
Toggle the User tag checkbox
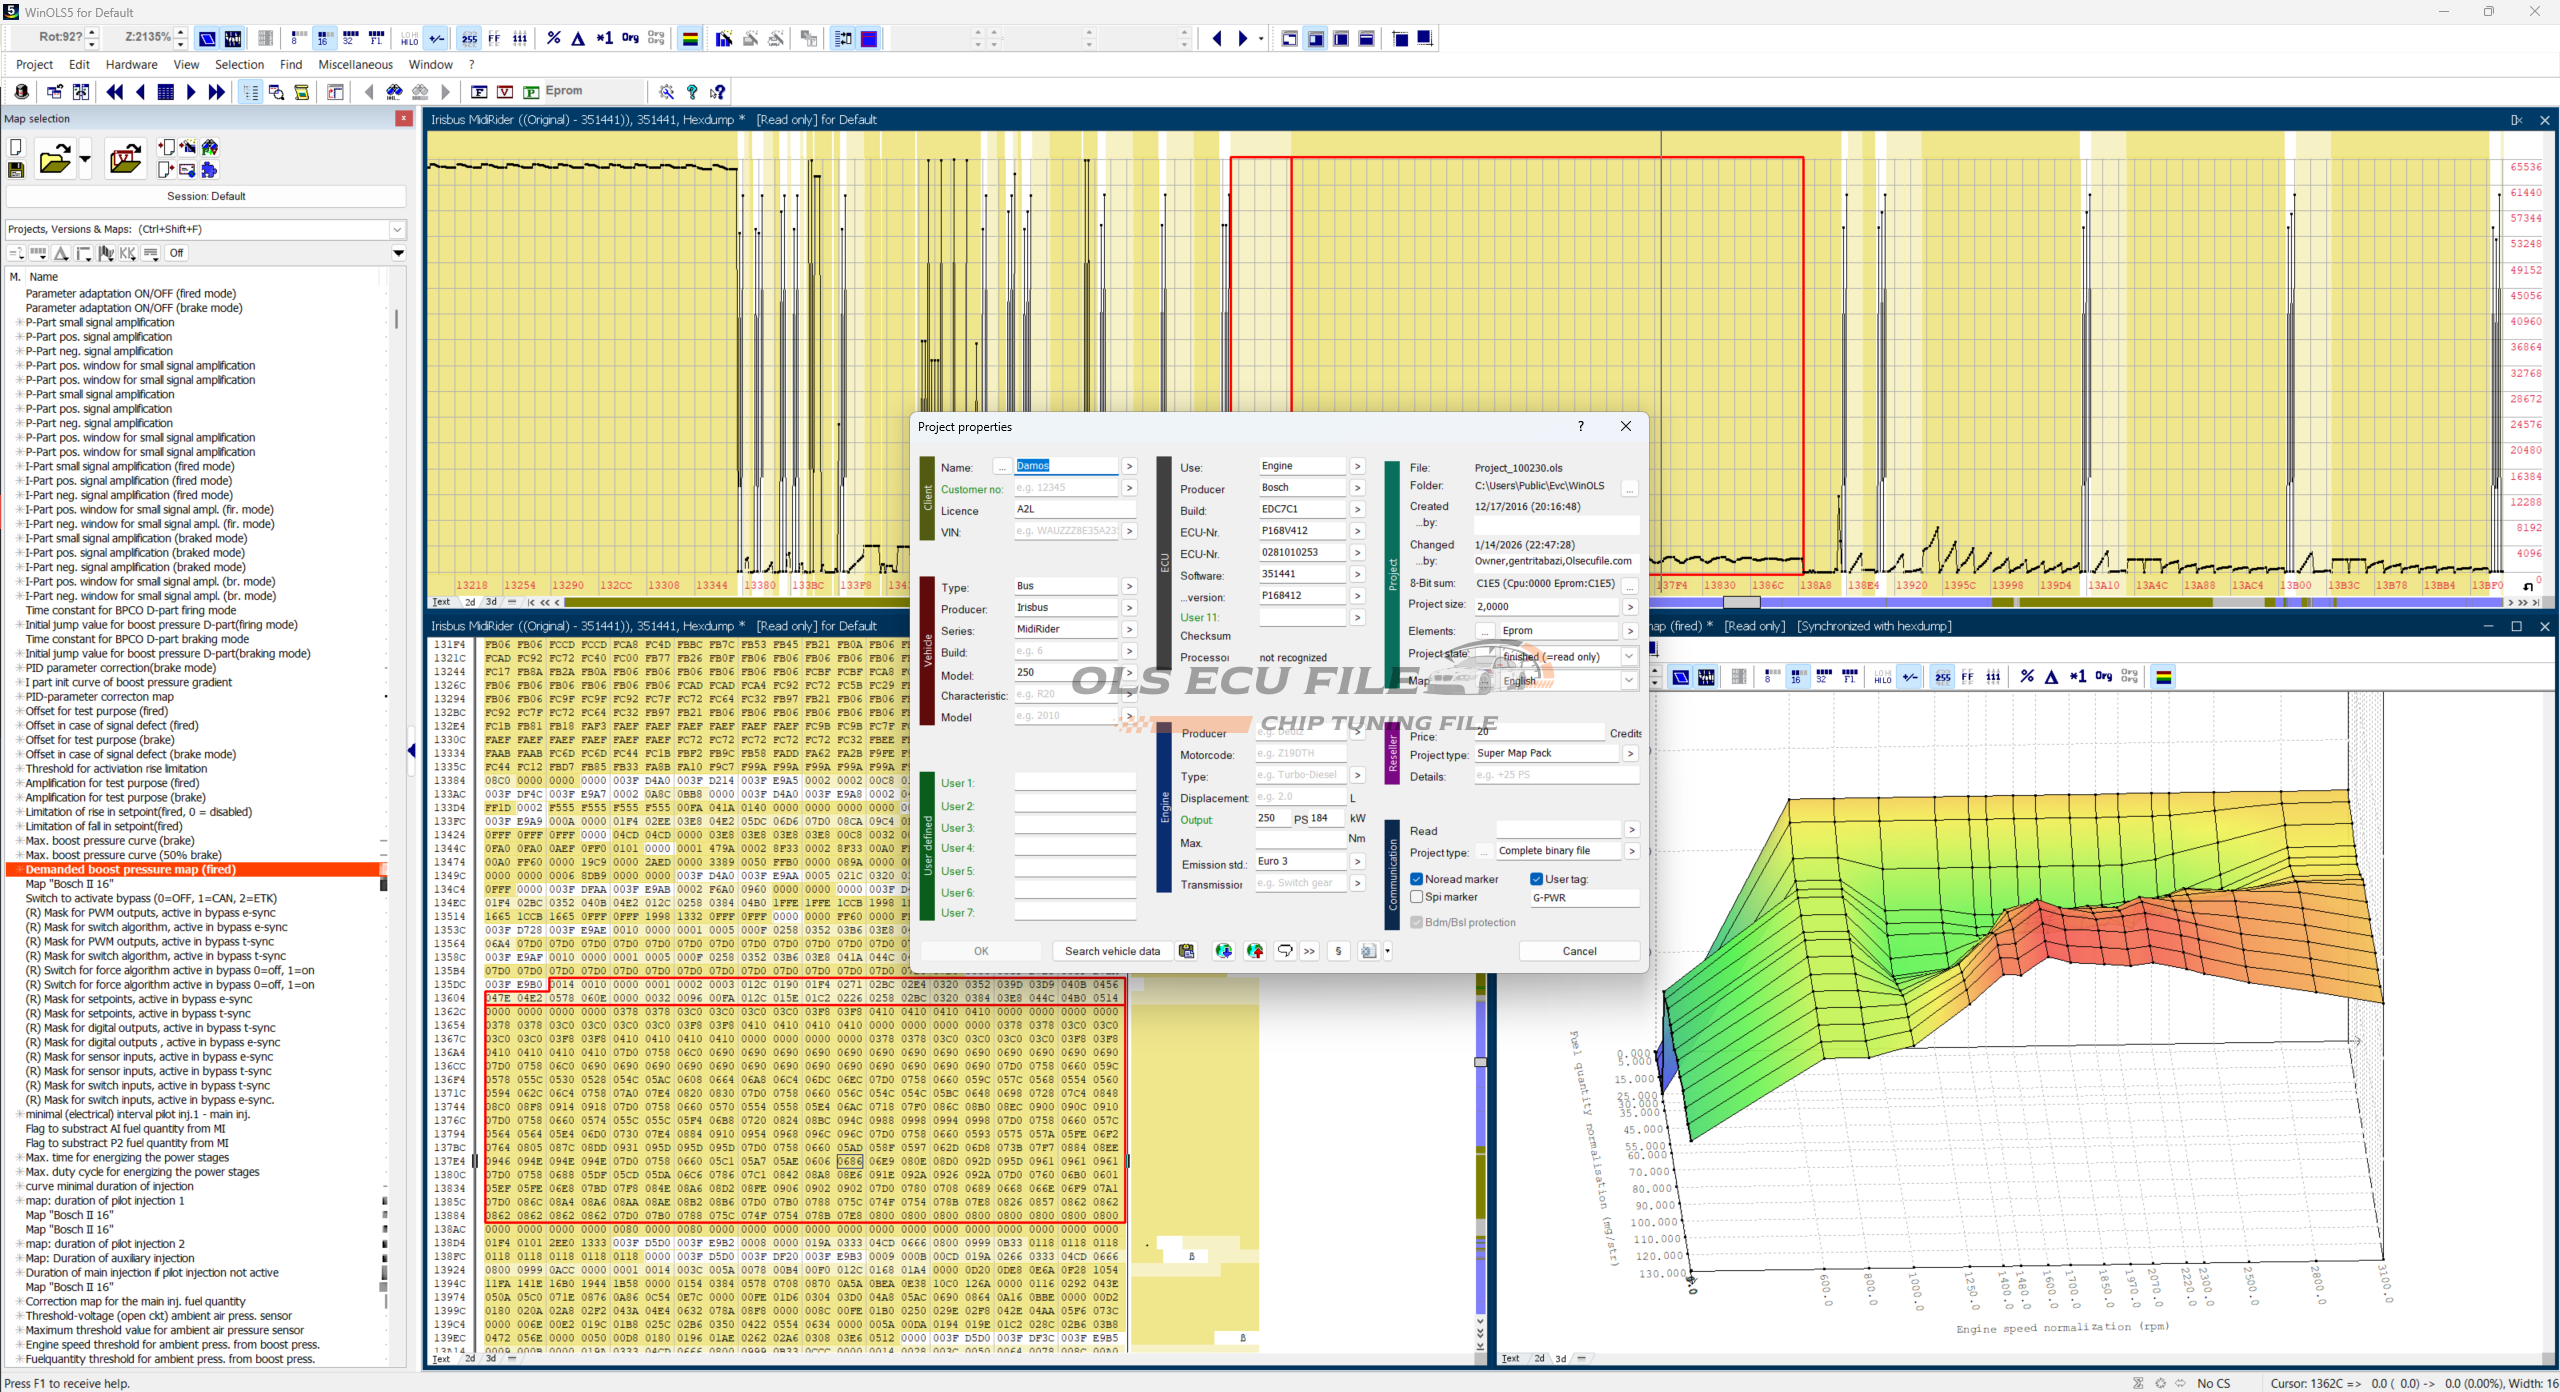pyautogui.click(x=1537, y=879)
